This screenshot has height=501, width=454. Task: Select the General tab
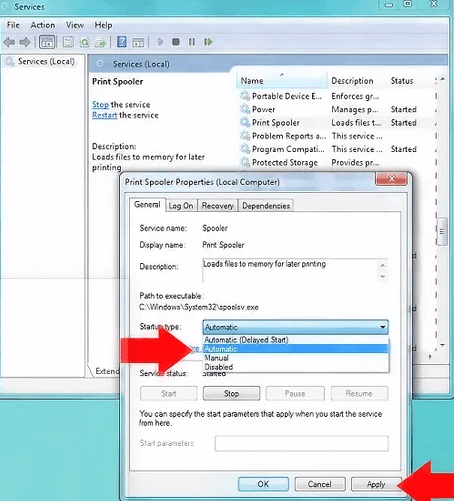tap(147, 204)
